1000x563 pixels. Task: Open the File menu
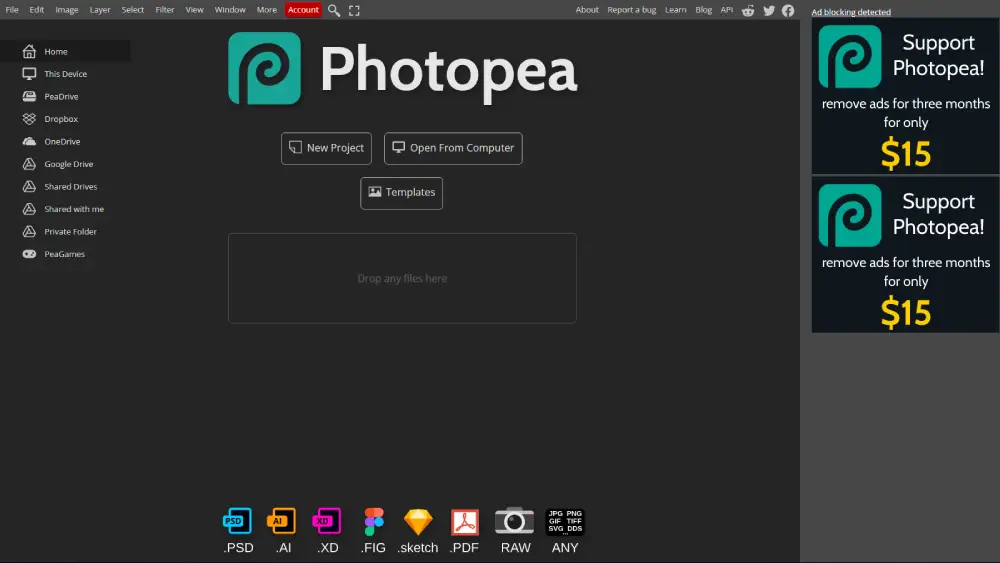(x=12, y=10)
